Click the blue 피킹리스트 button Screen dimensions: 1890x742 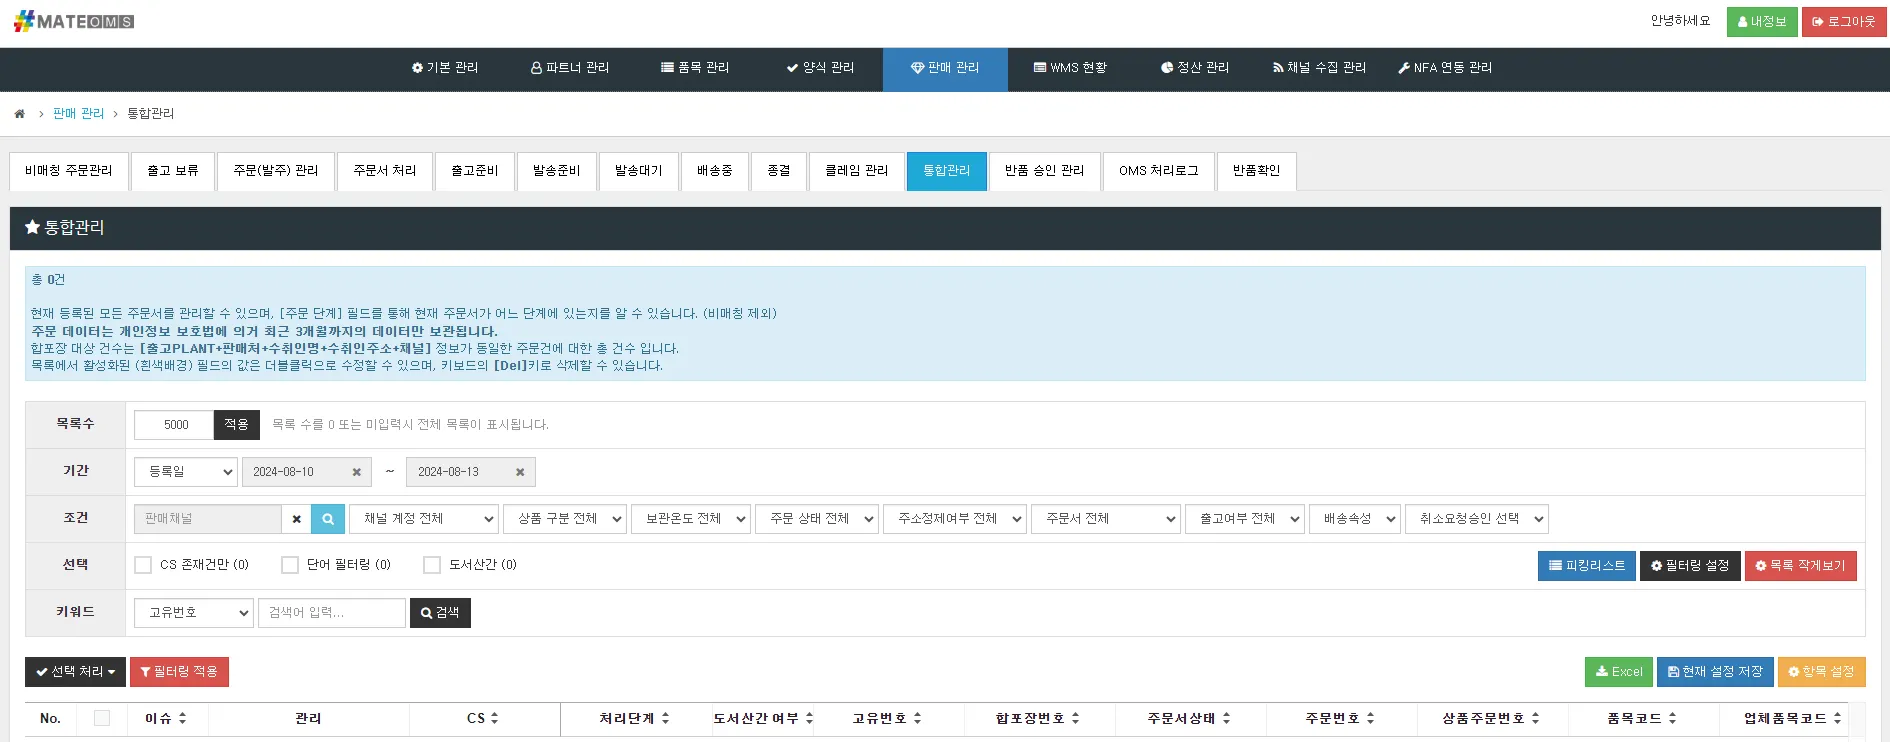coord(1587,566)
